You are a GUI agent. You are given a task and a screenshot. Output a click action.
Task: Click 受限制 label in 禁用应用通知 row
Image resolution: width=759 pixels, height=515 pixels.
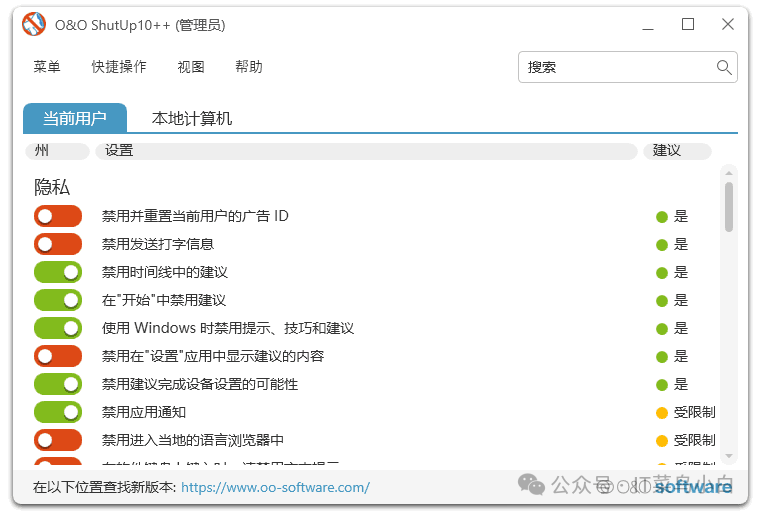(694, 412)
